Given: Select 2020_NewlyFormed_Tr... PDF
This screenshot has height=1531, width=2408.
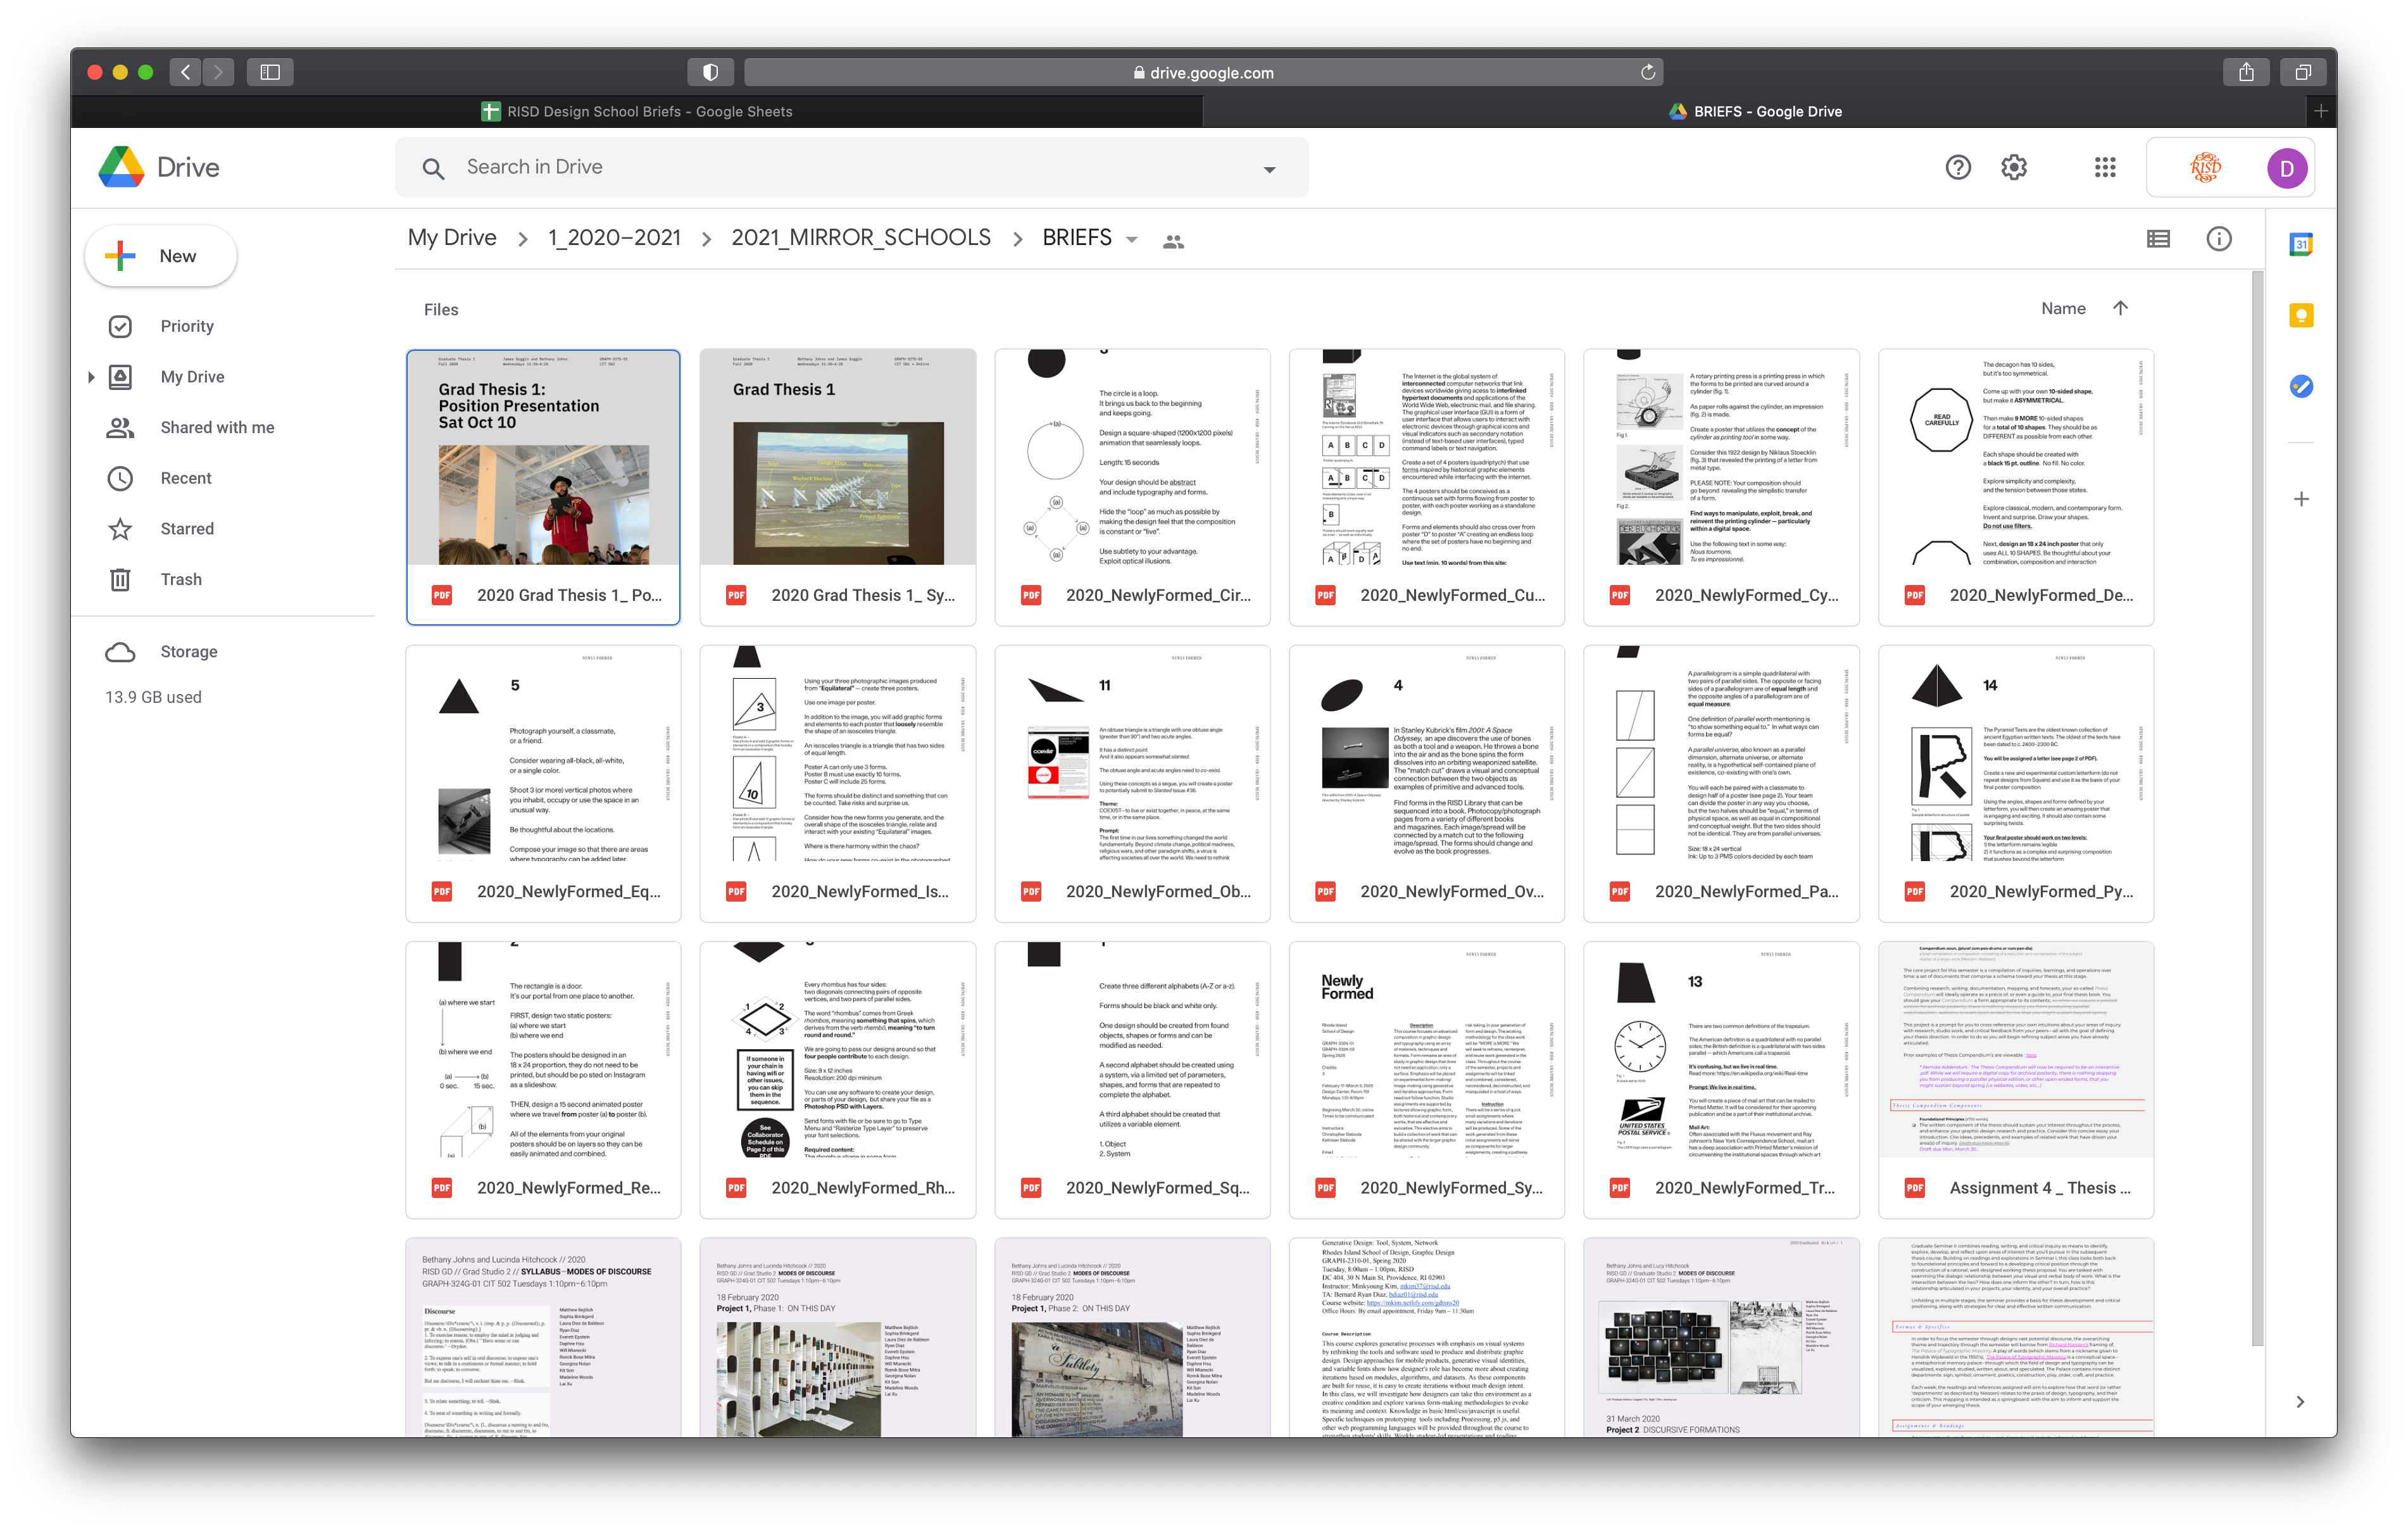Looking at the screenshot, I should 1721,1080.
